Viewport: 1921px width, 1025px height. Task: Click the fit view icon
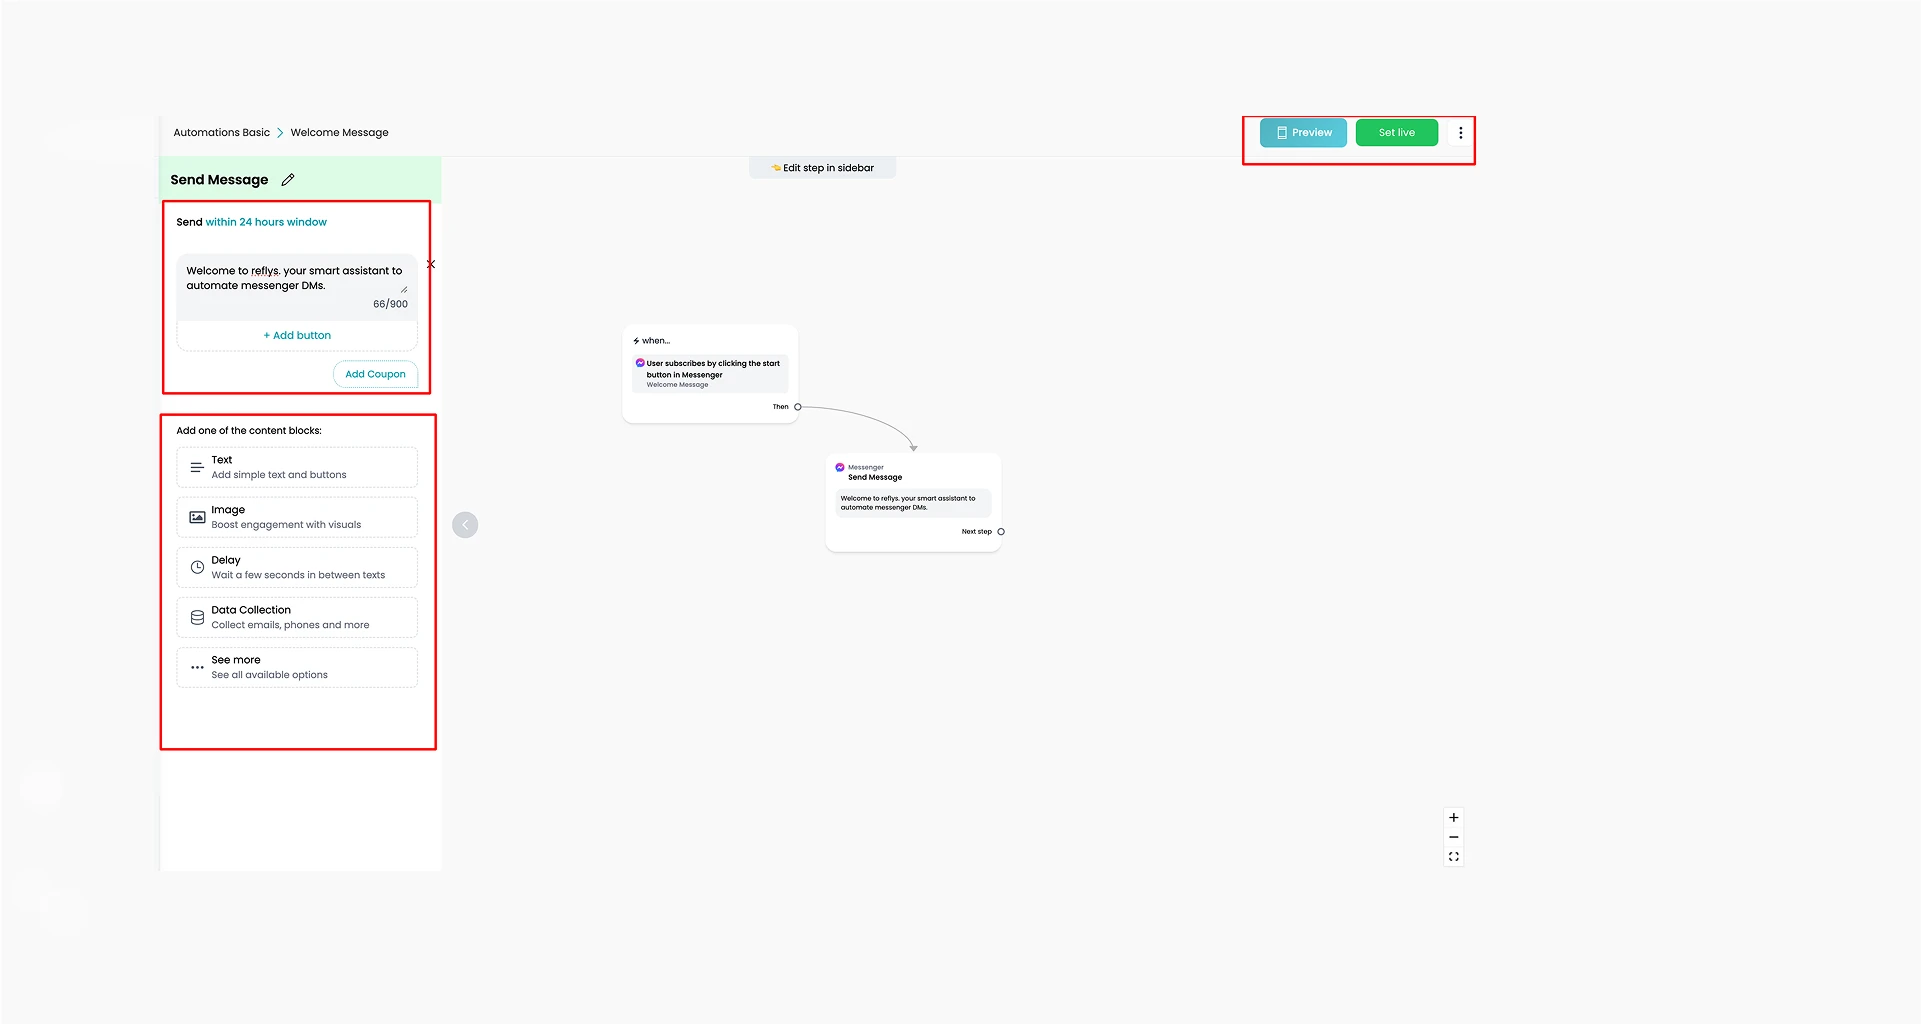click(1454, 857)
